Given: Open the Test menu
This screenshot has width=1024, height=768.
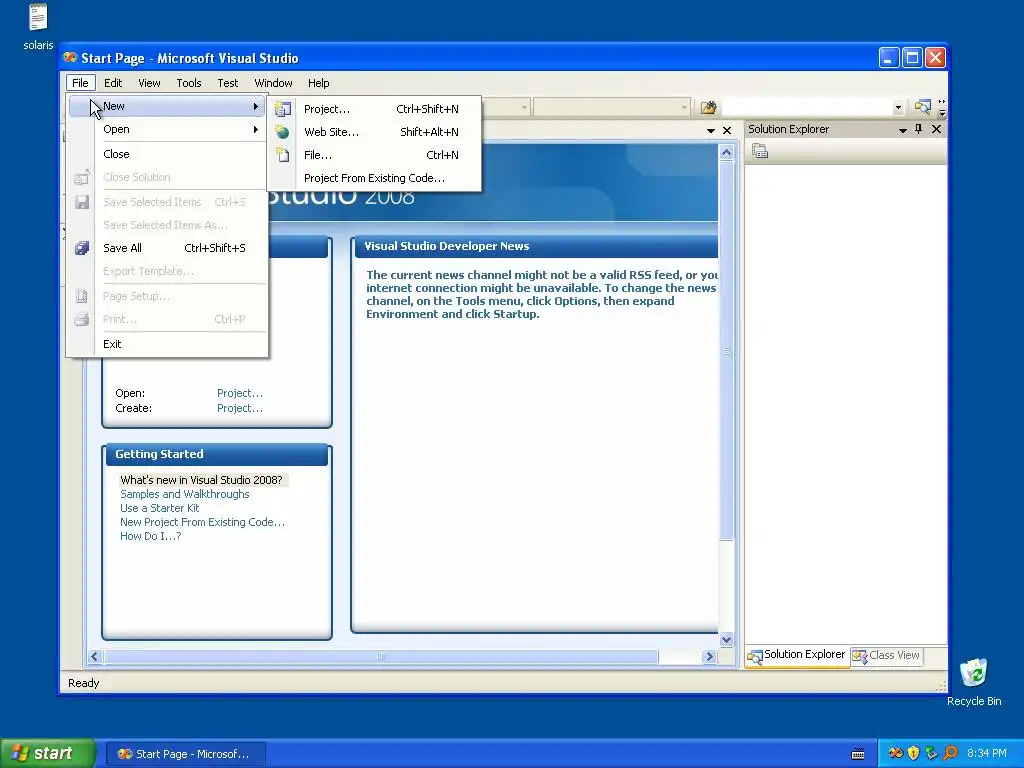Looking at the screenshot, I should 228,83.
